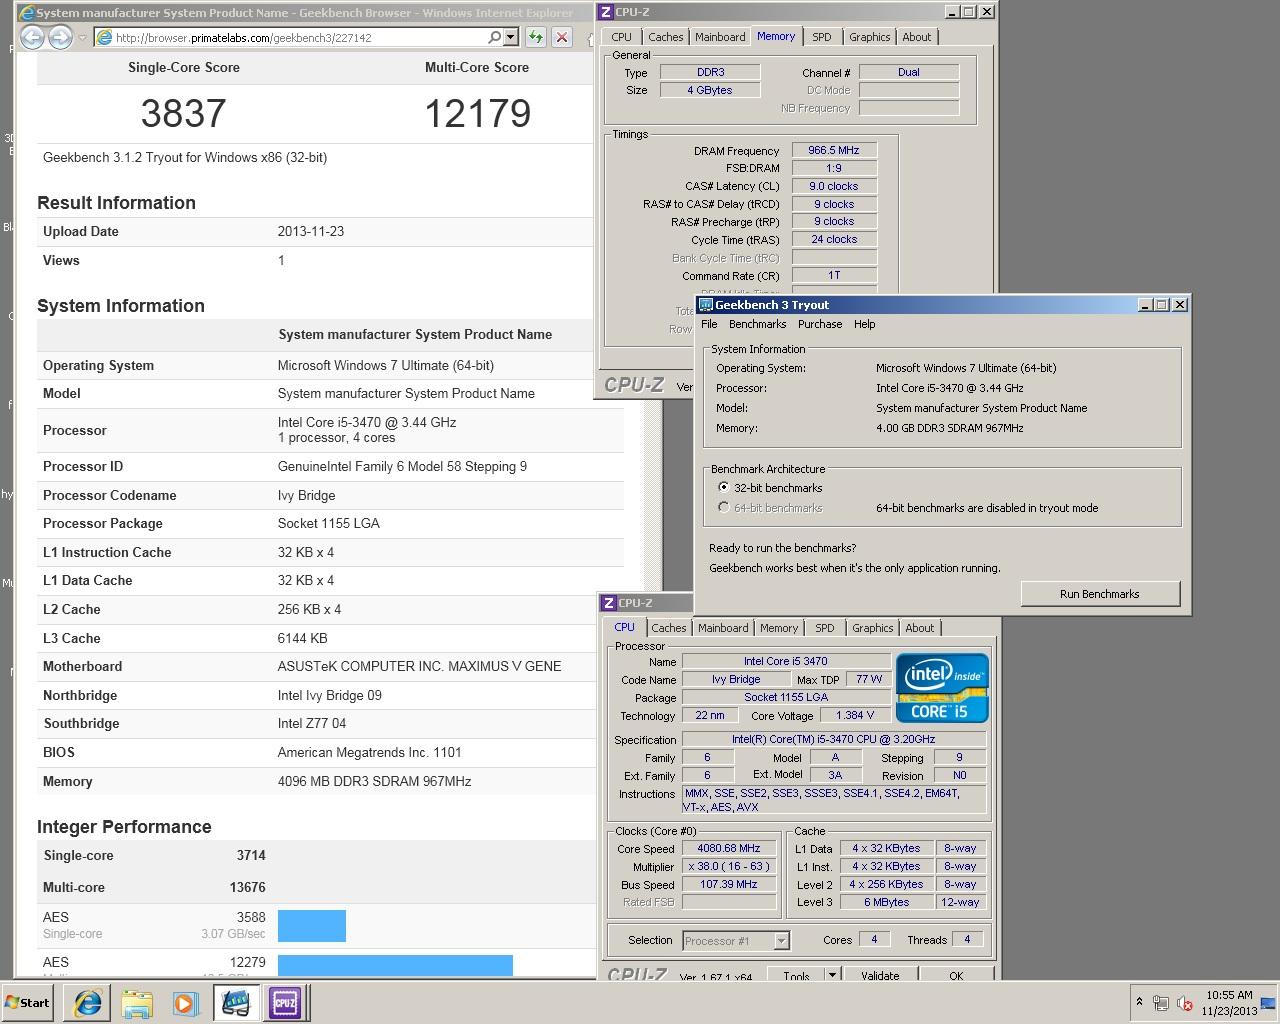
Task: Click Upload Date value 2013-11-23
Action: (311, 231)
